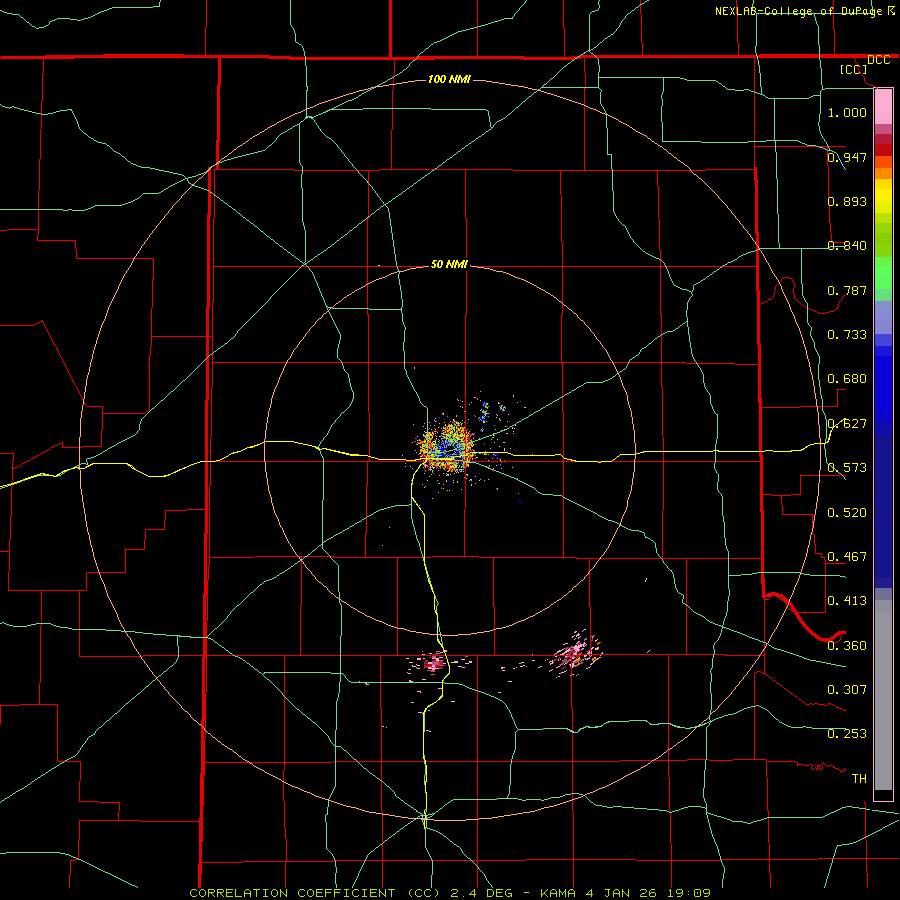Image resolution: width=900 pixels, height=900 pixels.
Task: Click the multicolor radar echo cluster at center
Action: tap(449, 447)
